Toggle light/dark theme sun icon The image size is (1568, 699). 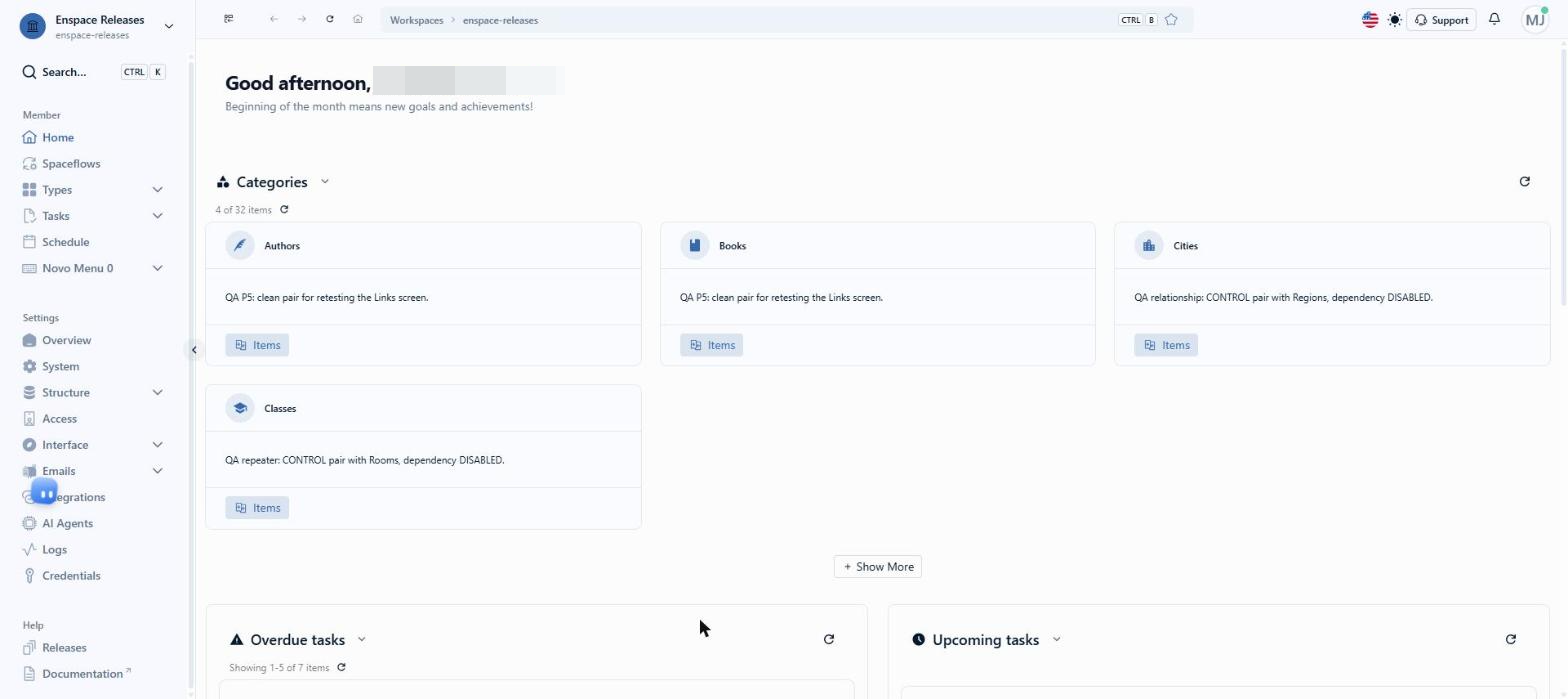(1395, 20)
